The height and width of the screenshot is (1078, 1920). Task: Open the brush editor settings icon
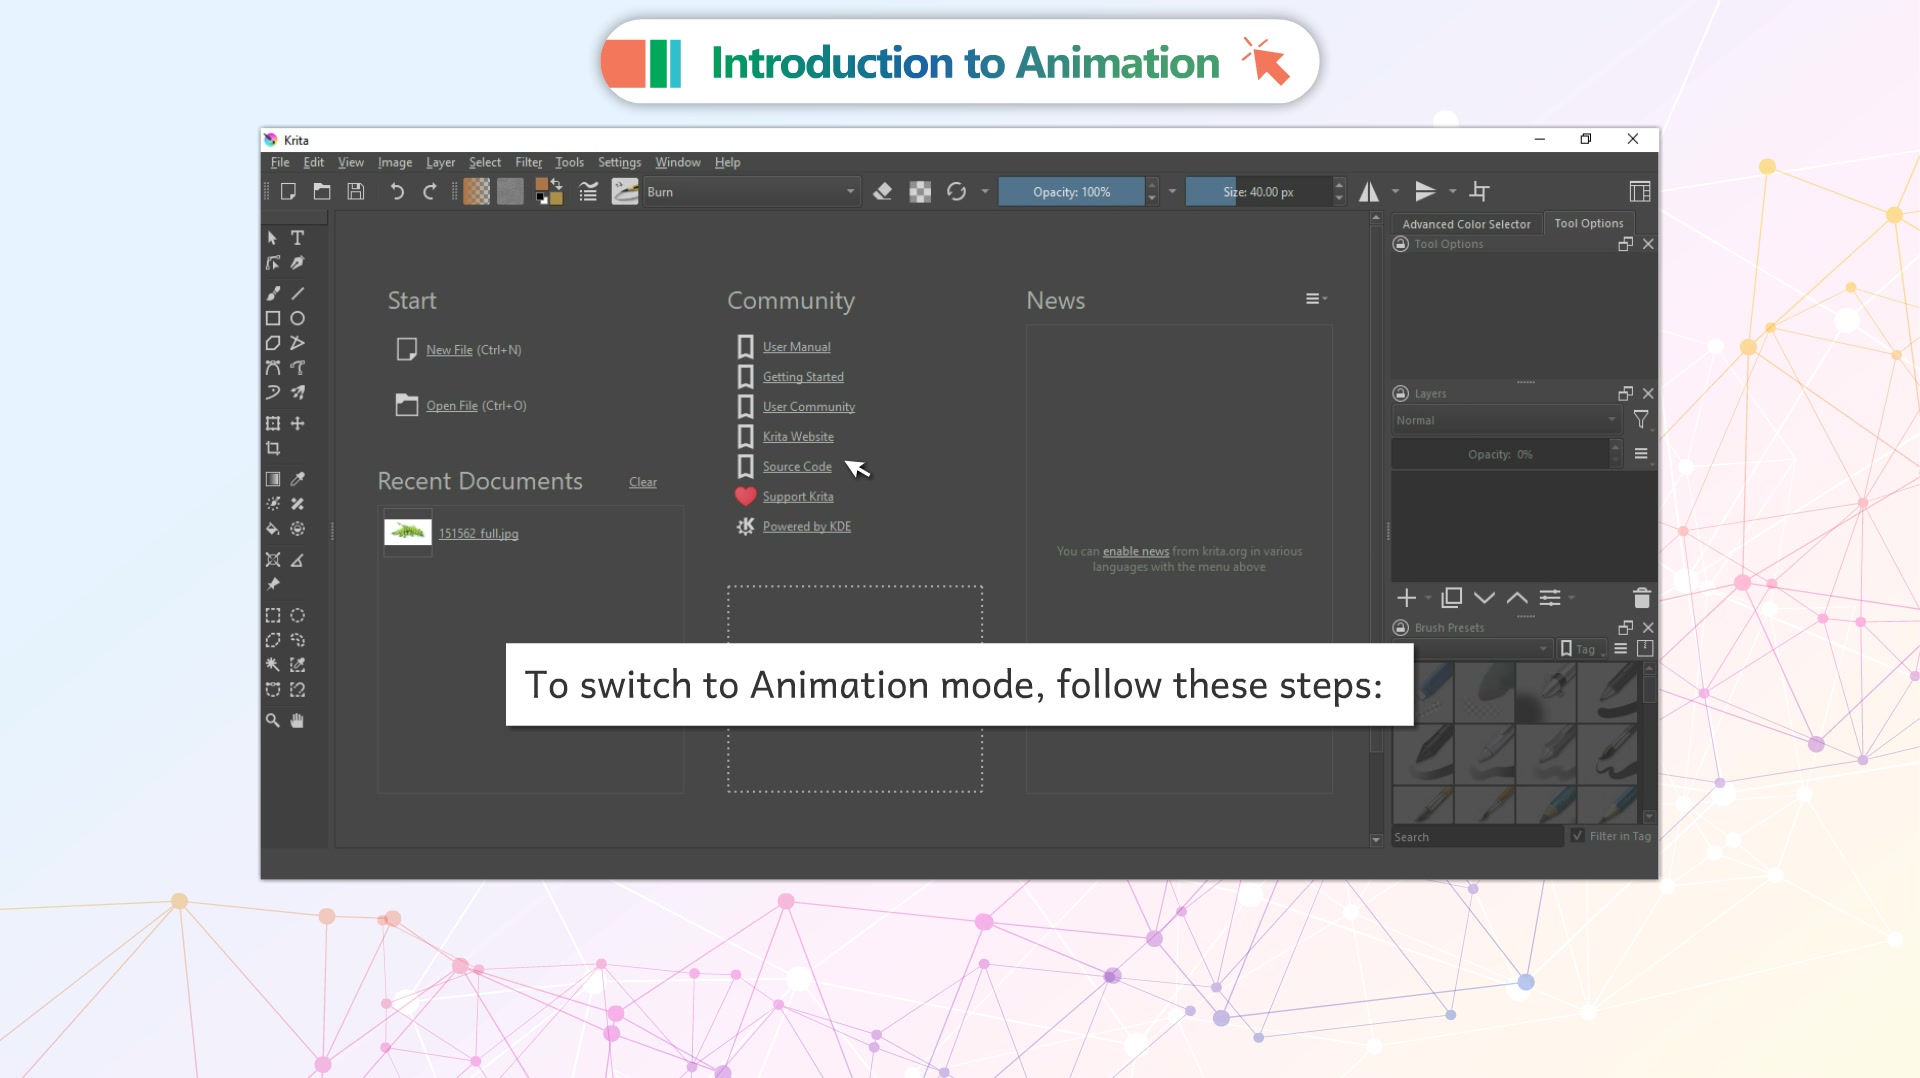[588, 192]
